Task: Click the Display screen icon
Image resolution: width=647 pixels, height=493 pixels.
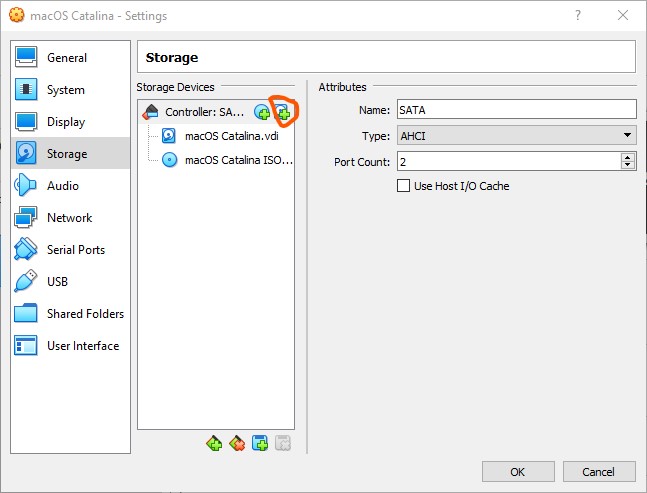Action: click(26, 121)
